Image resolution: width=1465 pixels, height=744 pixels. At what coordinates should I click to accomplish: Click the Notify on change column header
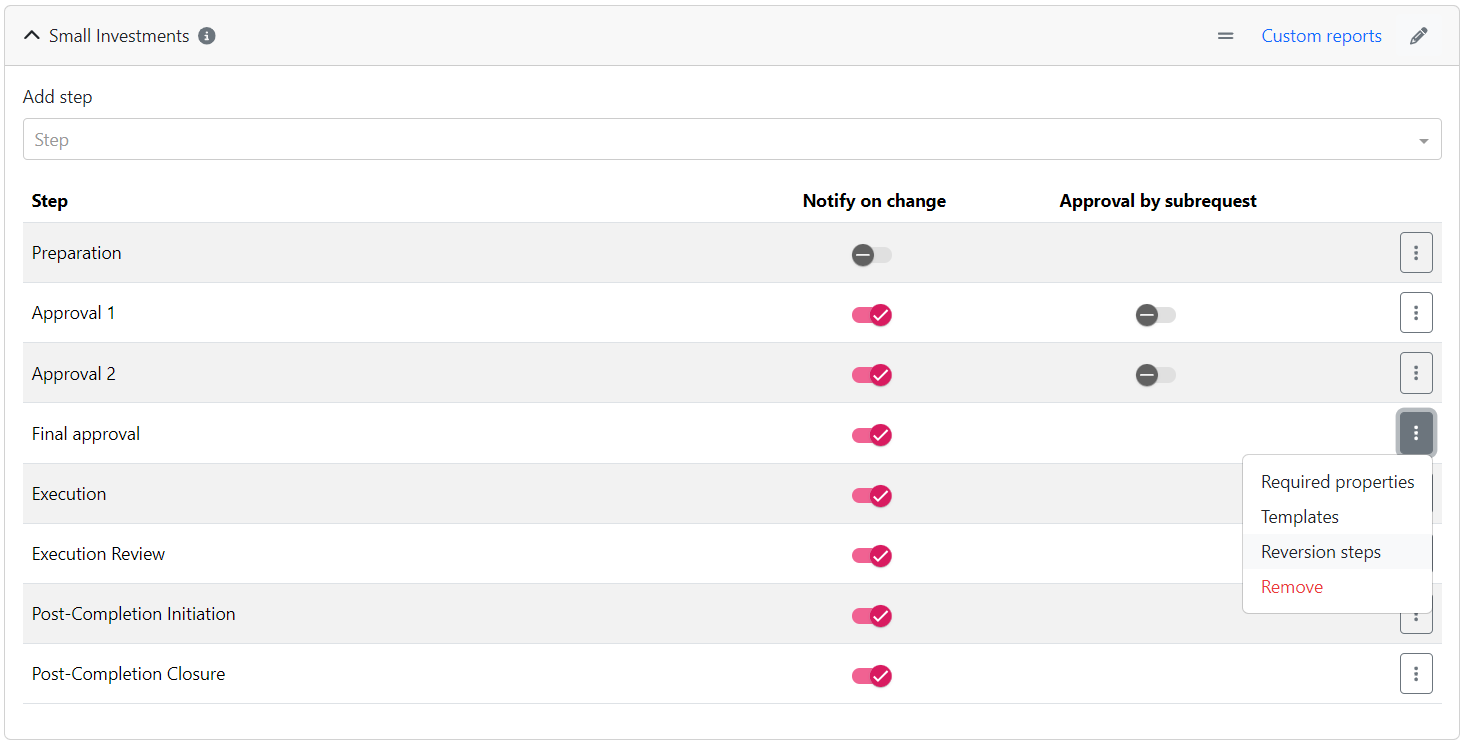(x=874, y=201)
